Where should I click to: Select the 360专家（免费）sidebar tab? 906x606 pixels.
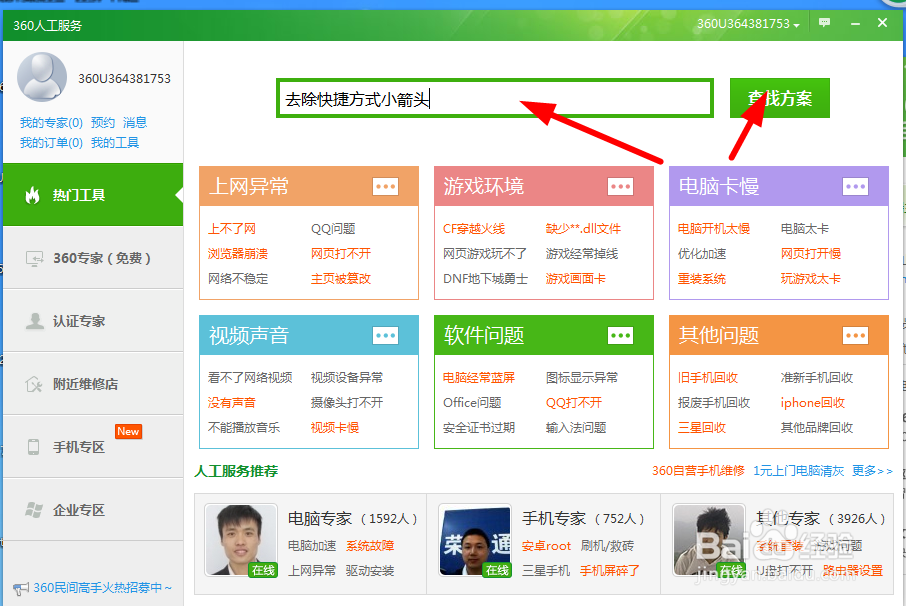(x=93, y=258)
